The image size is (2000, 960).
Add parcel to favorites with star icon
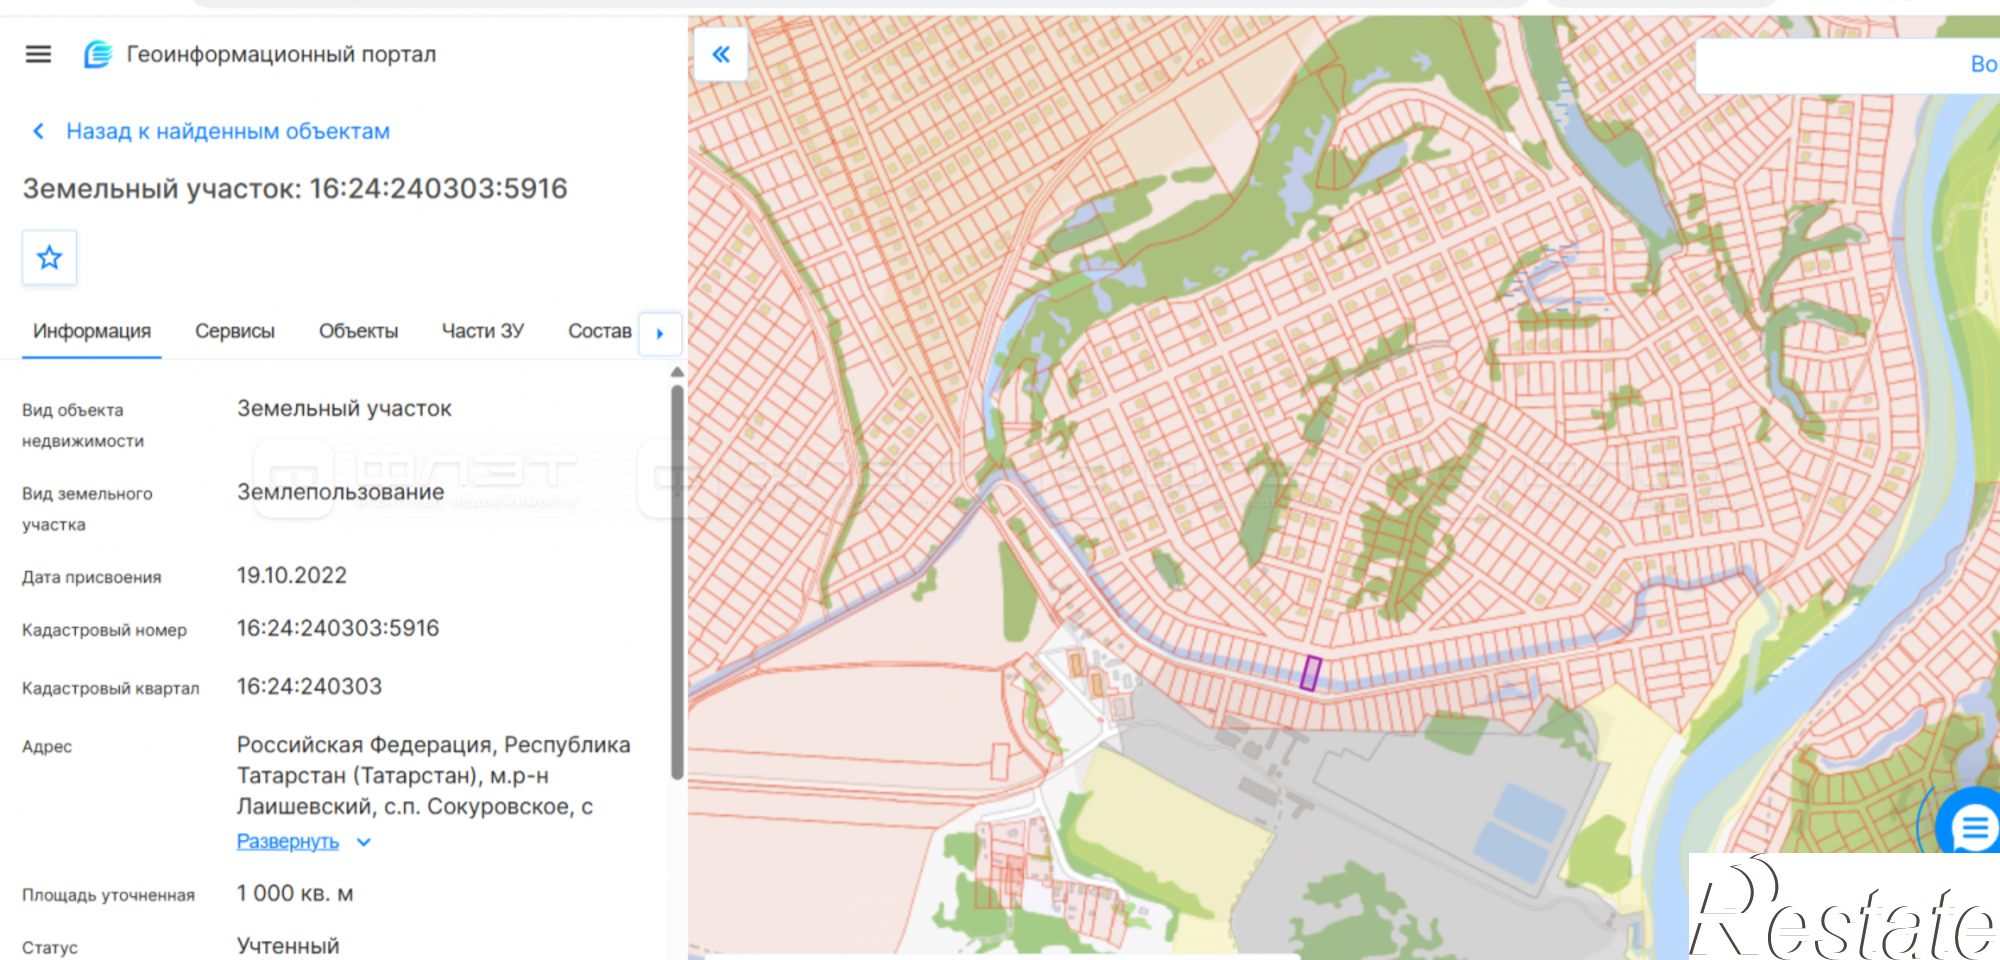point(50,258)
